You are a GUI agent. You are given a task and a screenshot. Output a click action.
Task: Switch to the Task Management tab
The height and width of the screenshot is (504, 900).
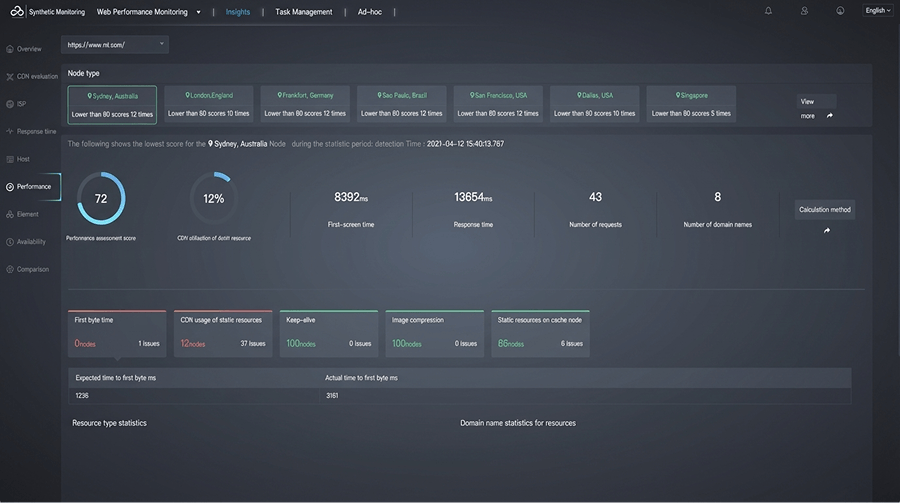pyautogui.click(x=304, y=12)
